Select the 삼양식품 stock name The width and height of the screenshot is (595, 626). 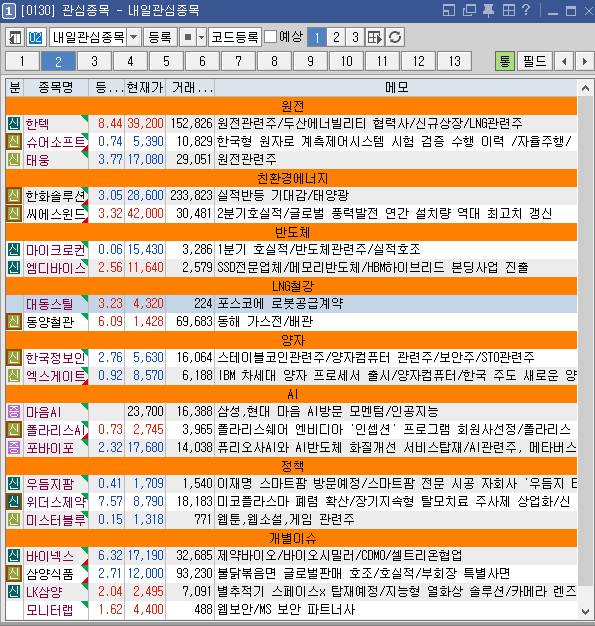click(50, 574)
